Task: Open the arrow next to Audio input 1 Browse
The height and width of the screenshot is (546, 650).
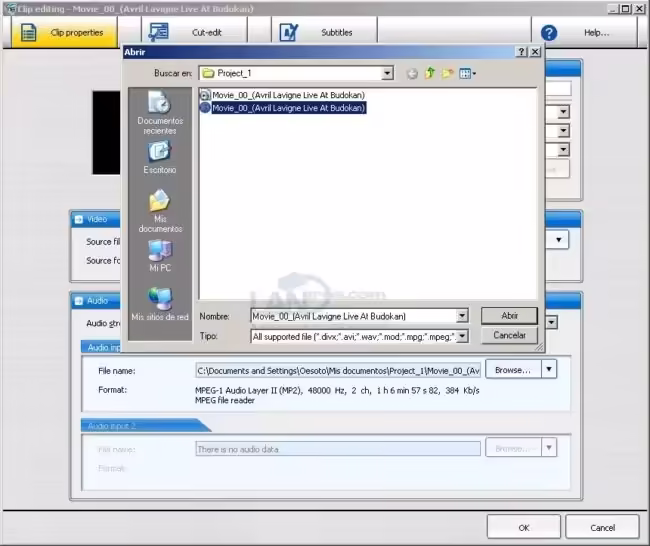Action: [549, 369]
